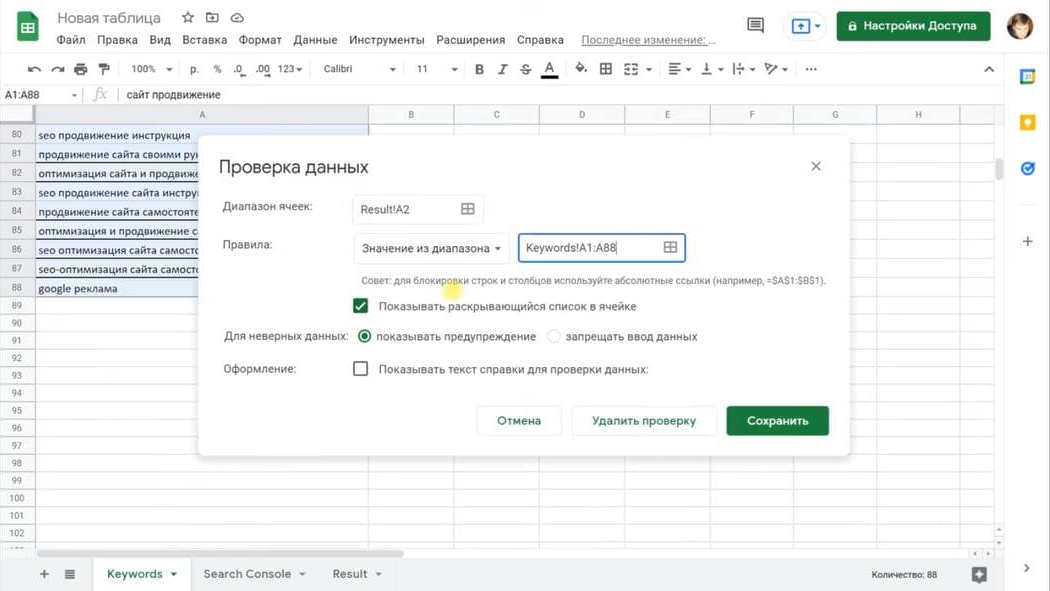Open the text color picker

549,69
